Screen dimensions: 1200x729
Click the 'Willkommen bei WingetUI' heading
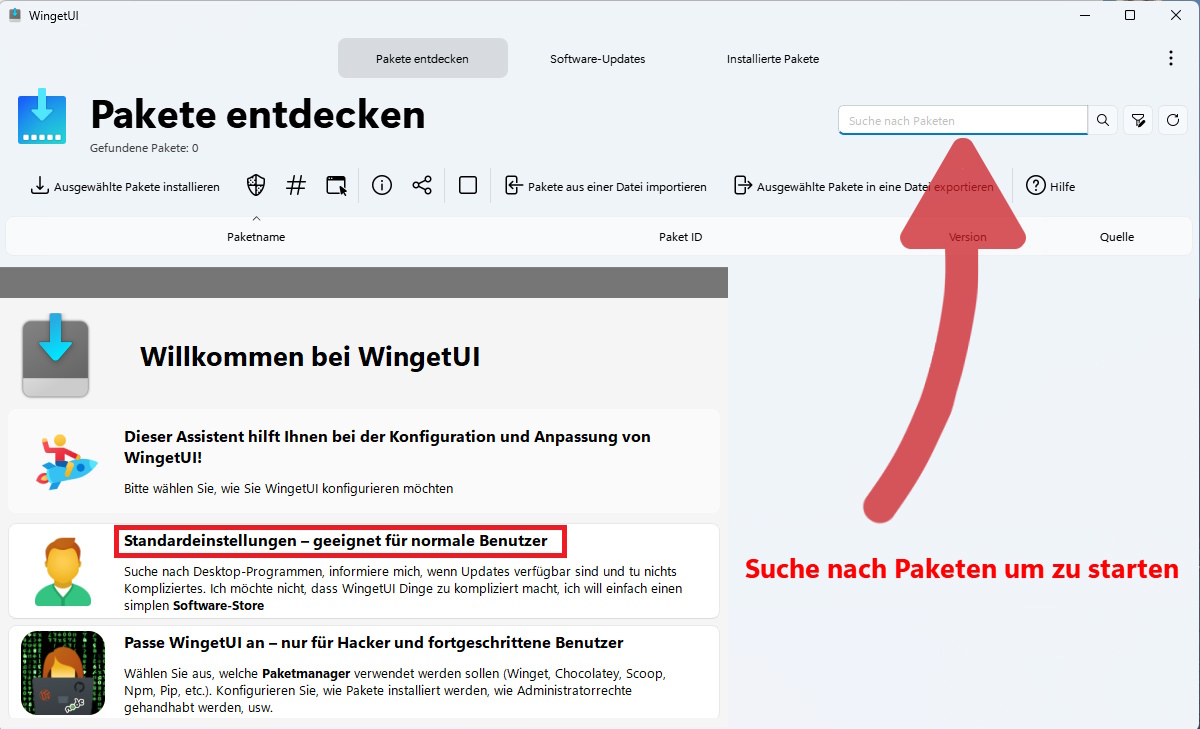(x=310, y=357)
